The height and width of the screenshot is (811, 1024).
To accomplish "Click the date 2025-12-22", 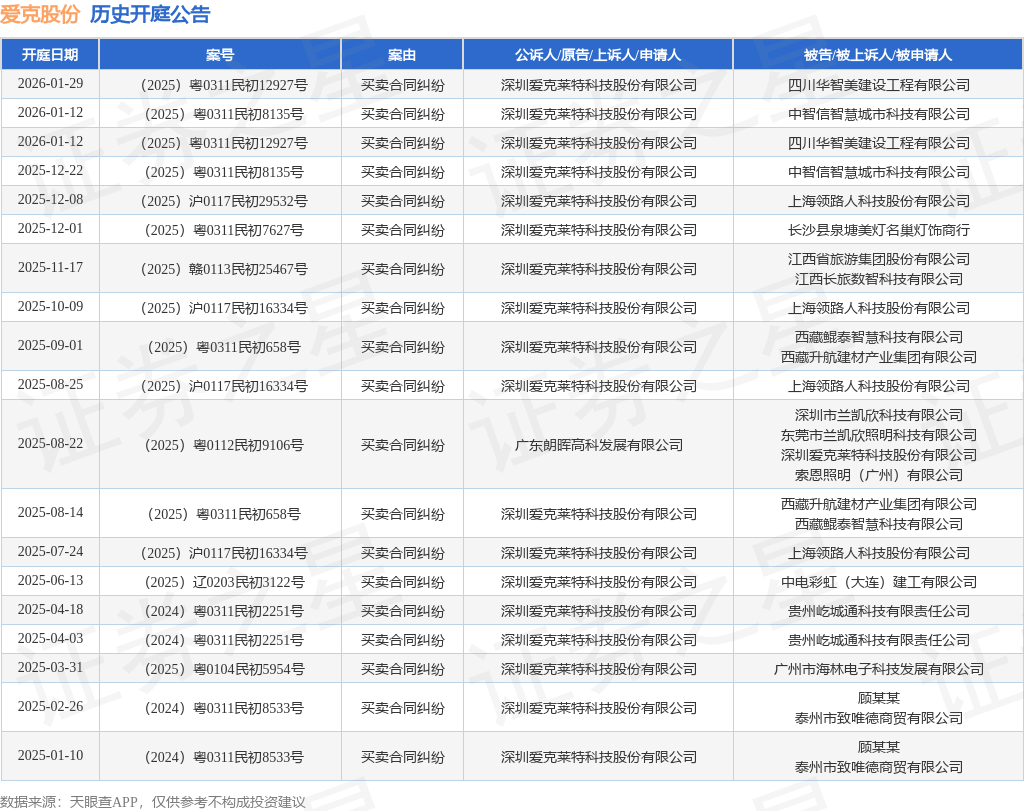I will (x=50, y=170).
